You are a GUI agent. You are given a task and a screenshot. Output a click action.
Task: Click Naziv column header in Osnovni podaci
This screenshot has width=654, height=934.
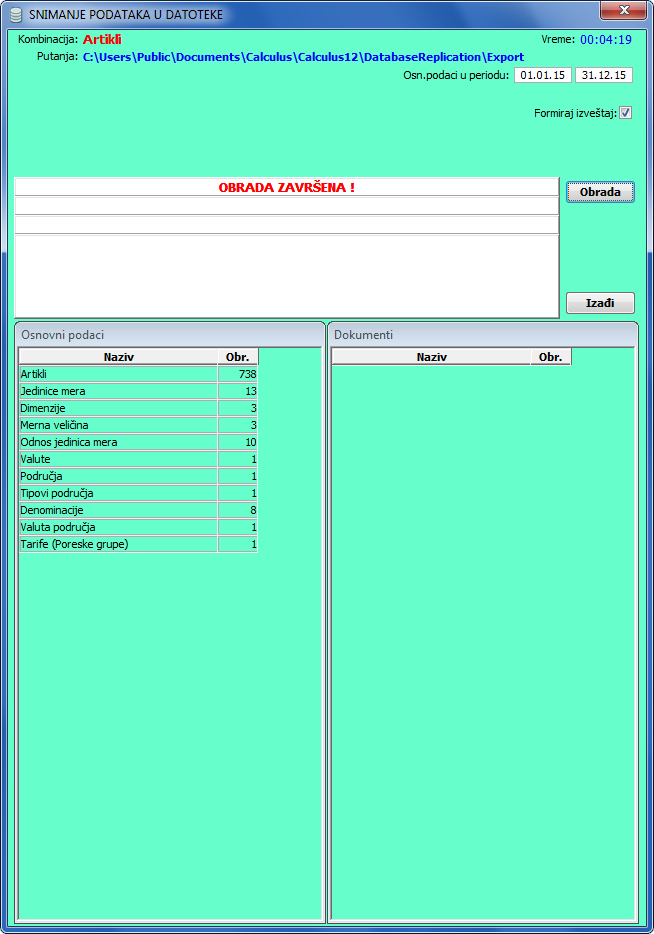pos(118,357)
